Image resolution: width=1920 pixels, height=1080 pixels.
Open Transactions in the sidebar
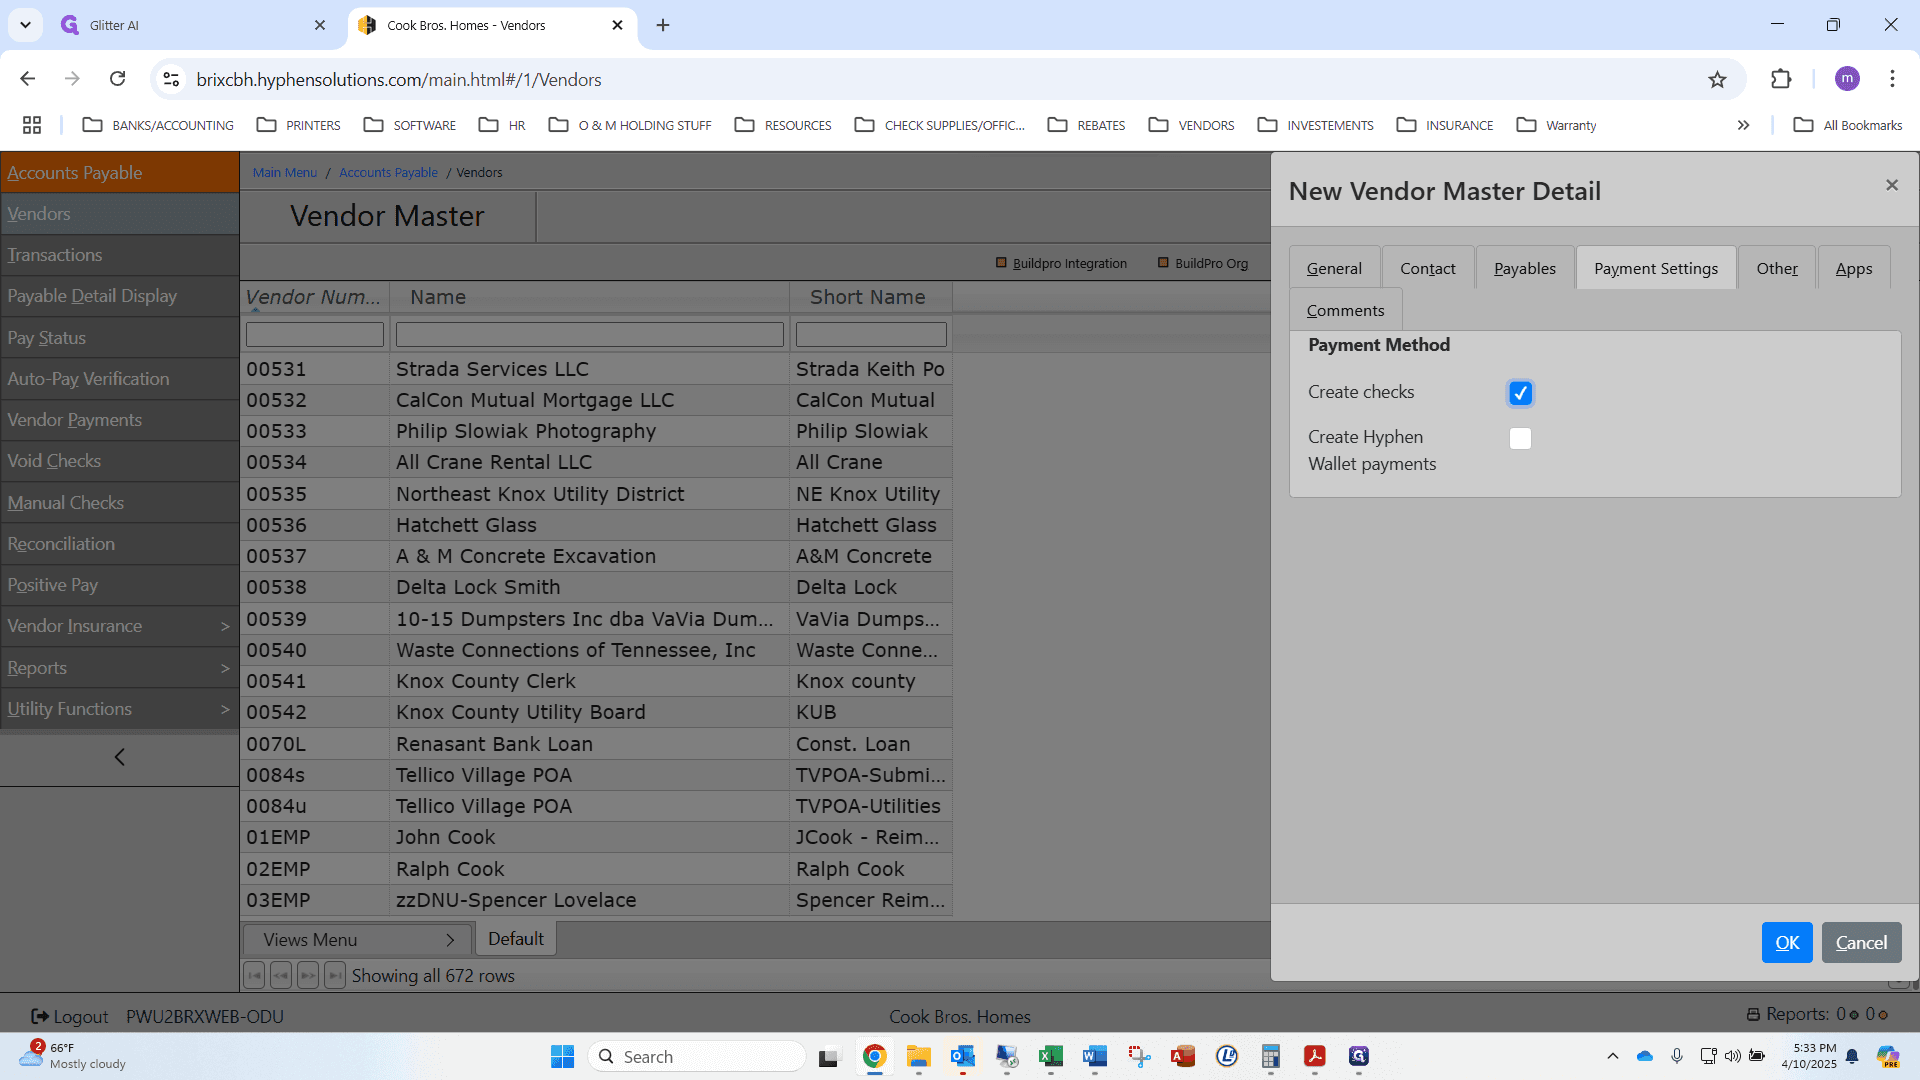(119, 255)
